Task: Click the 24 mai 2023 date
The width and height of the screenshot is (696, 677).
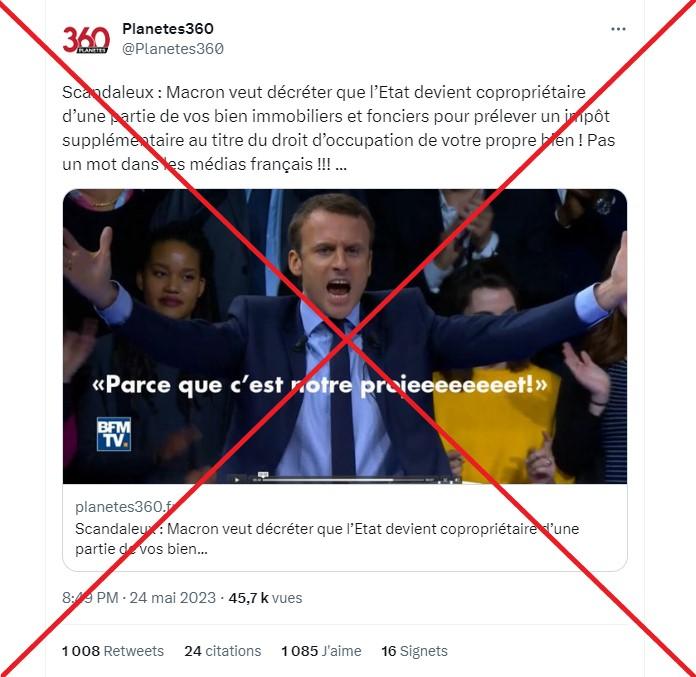Action: pos(172,598)
